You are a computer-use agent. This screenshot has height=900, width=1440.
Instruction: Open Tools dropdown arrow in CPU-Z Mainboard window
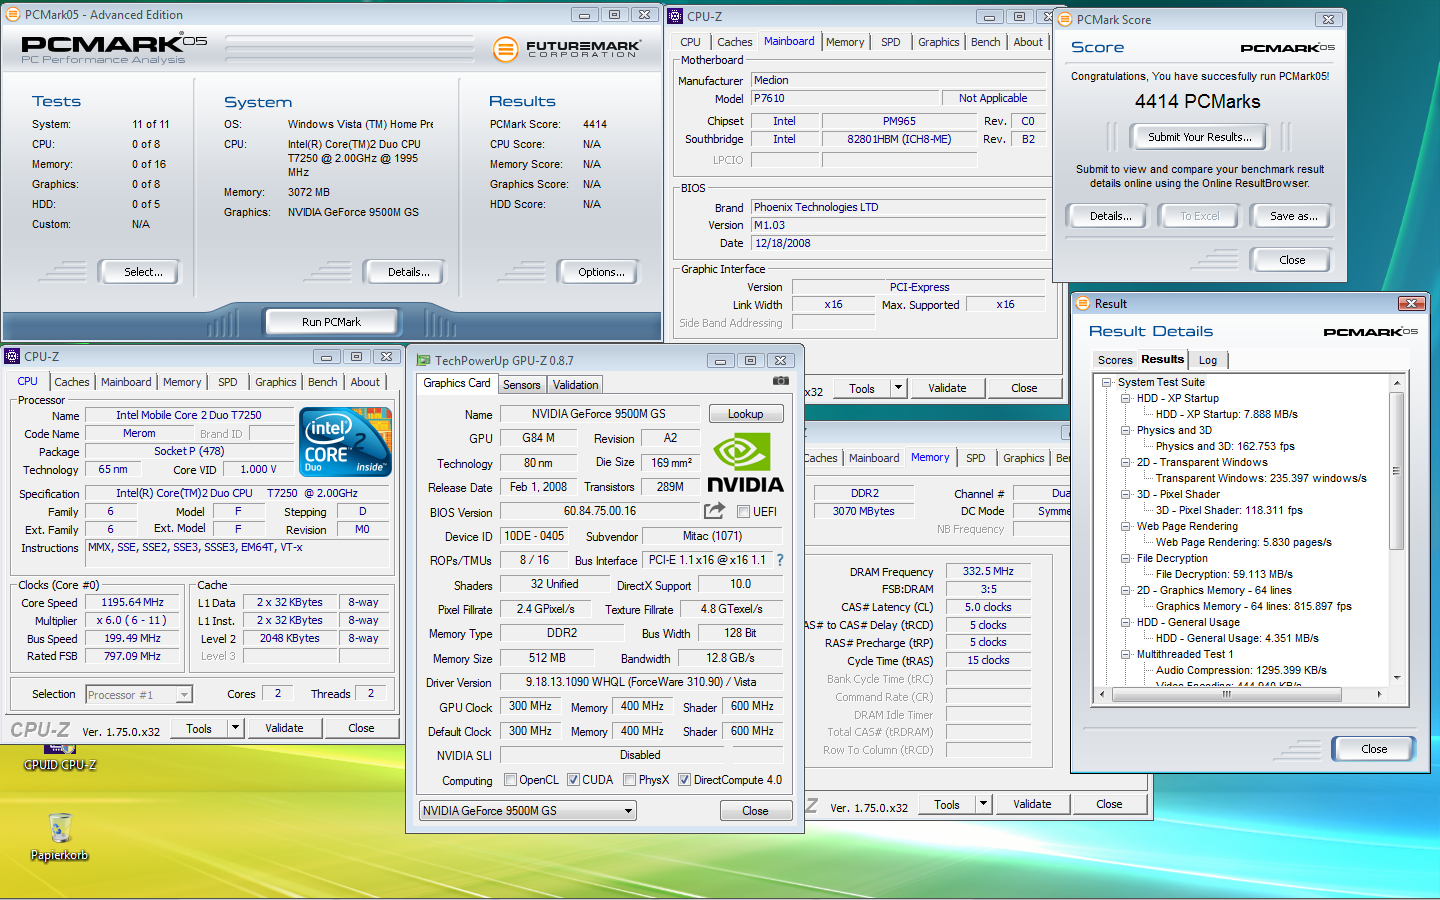898,388
